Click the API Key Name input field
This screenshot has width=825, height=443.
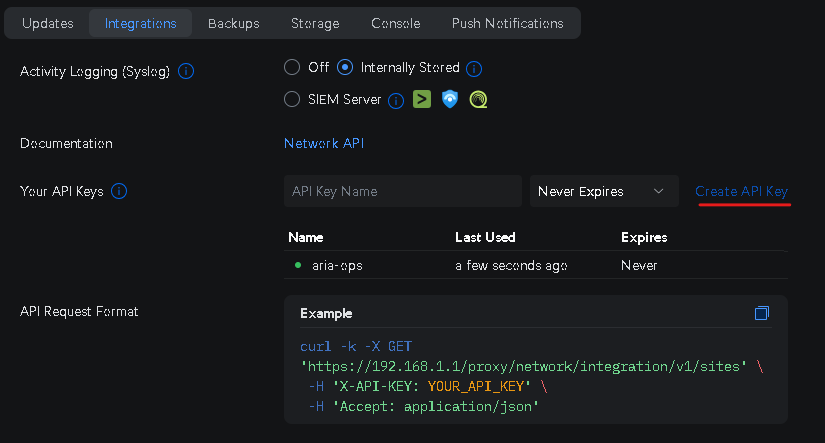coord(402,191)
